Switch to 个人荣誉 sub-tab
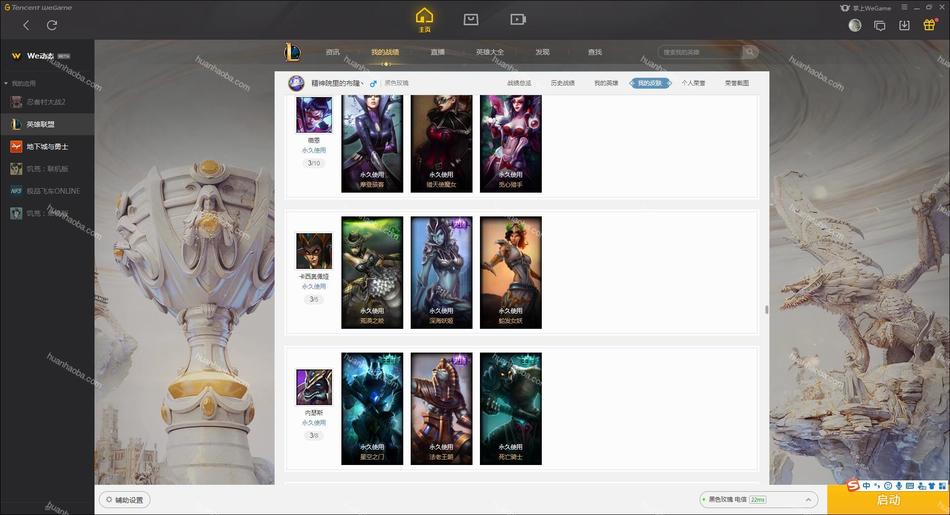This screenshot has height=515, width=950. [x=693, y=83]
